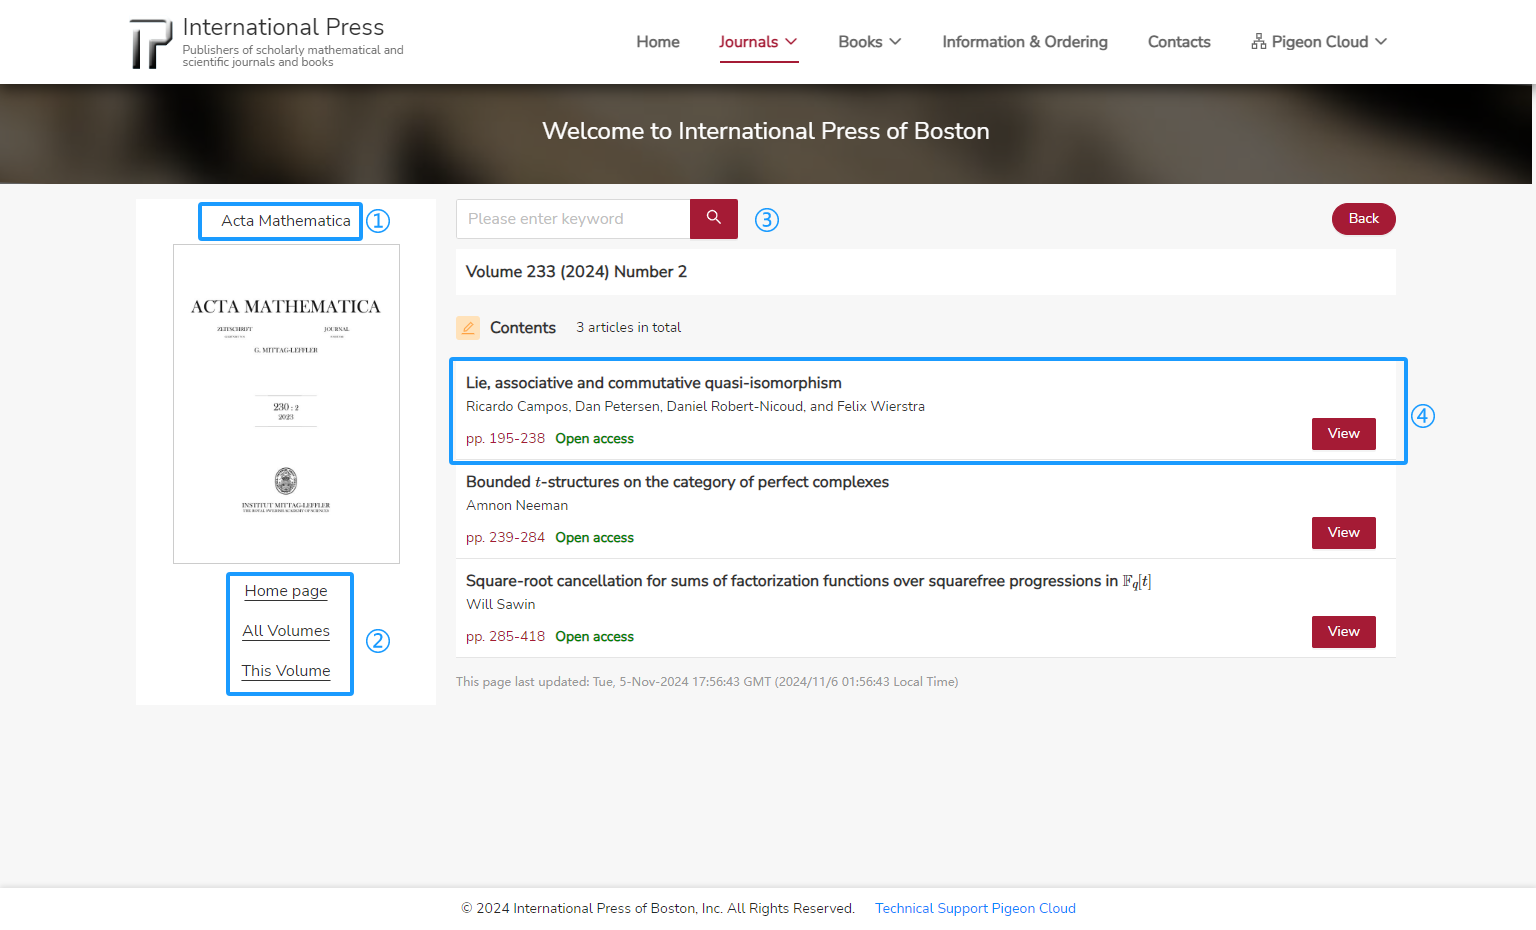Viewport: 1536px width, 930px height.
Task: Click the Ricardo Campos authors line
Action: pos(695,407)
